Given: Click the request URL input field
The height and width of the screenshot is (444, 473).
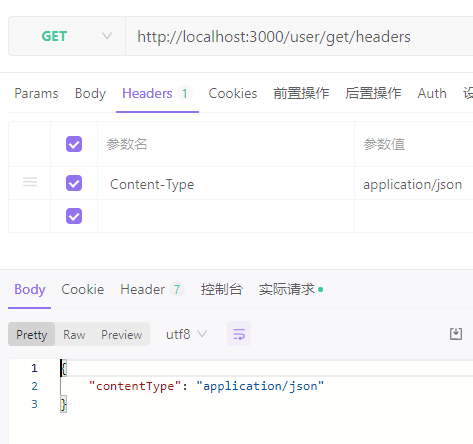Looking at the screenshot, I should (299, 36).
